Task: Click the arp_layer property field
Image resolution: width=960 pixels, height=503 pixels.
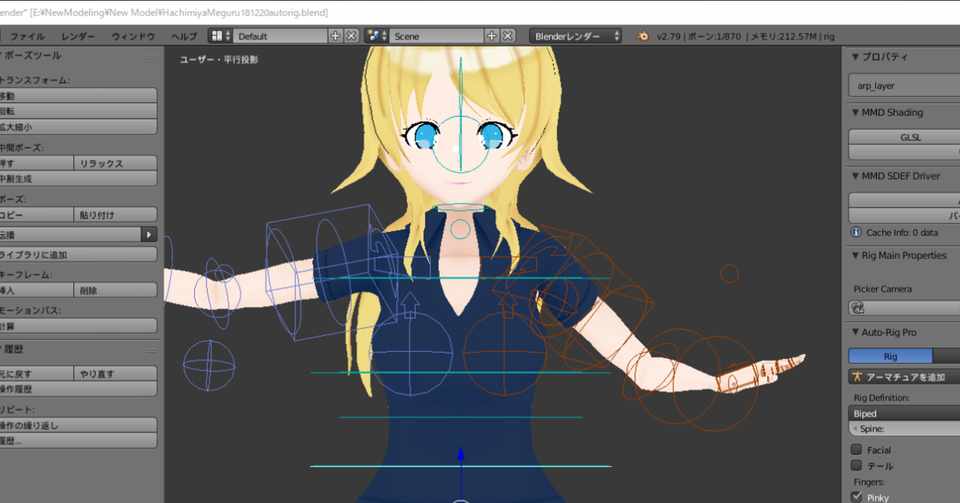Action: coord(904,86)
